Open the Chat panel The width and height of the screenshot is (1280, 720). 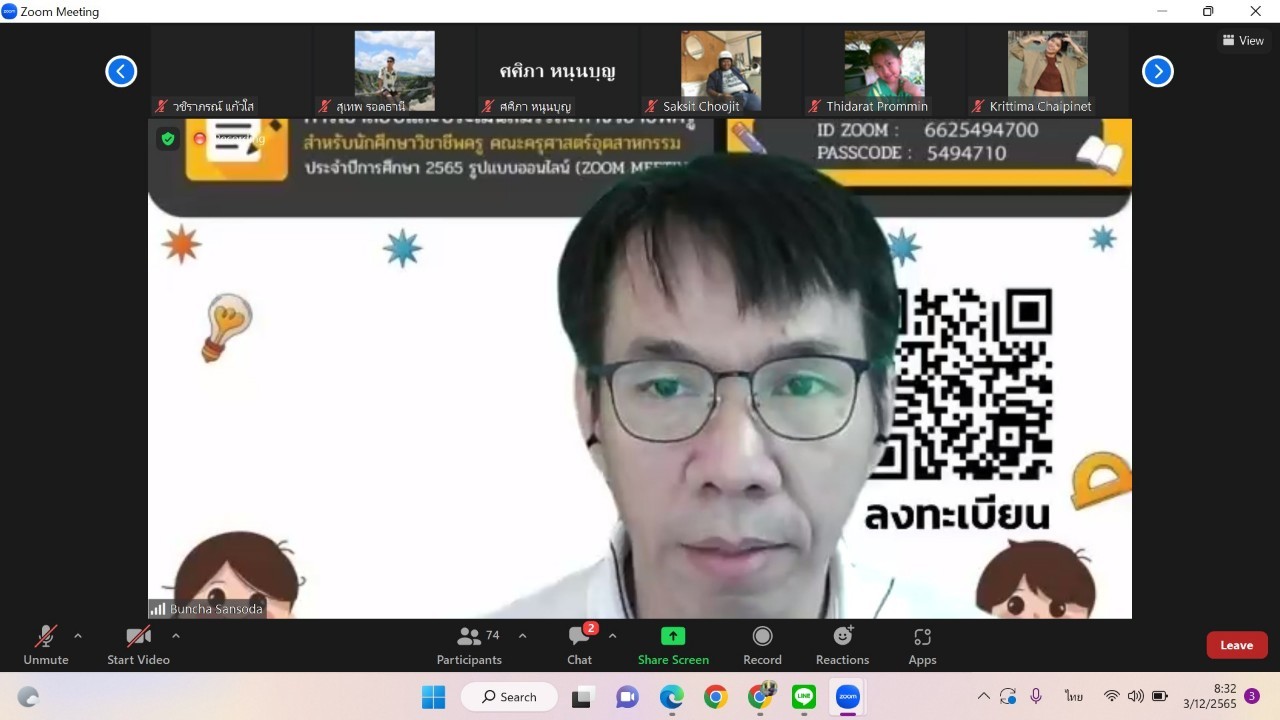(x=580, y=645)
